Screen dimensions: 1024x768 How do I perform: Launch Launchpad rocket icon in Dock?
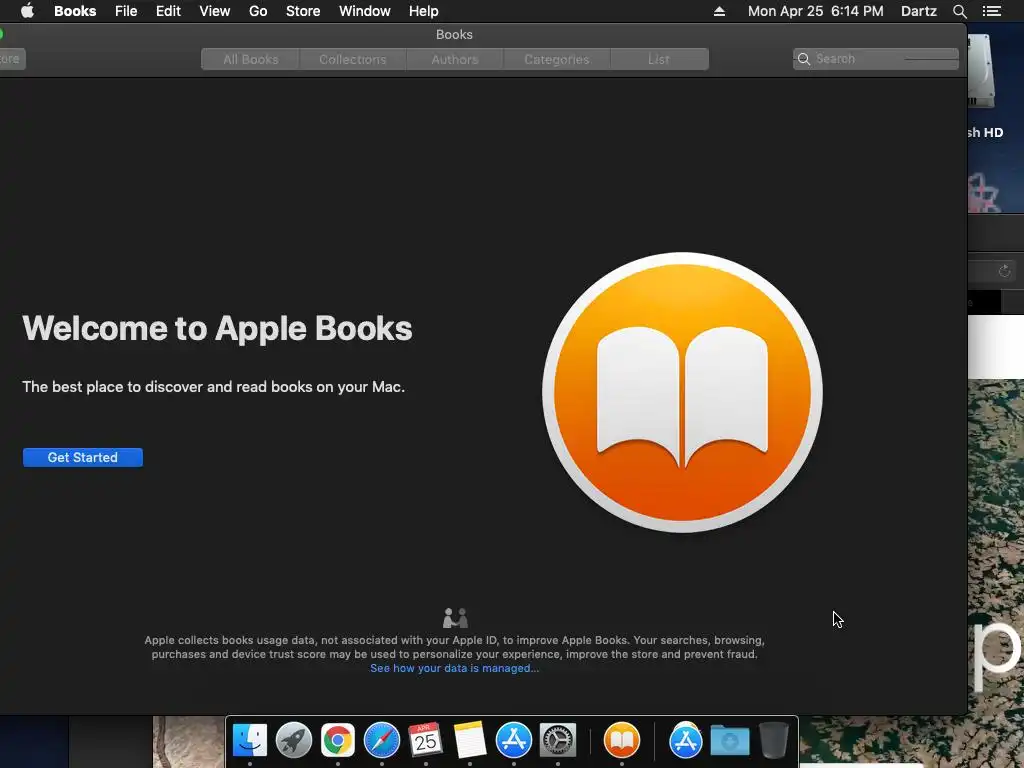tap(294, 740)
